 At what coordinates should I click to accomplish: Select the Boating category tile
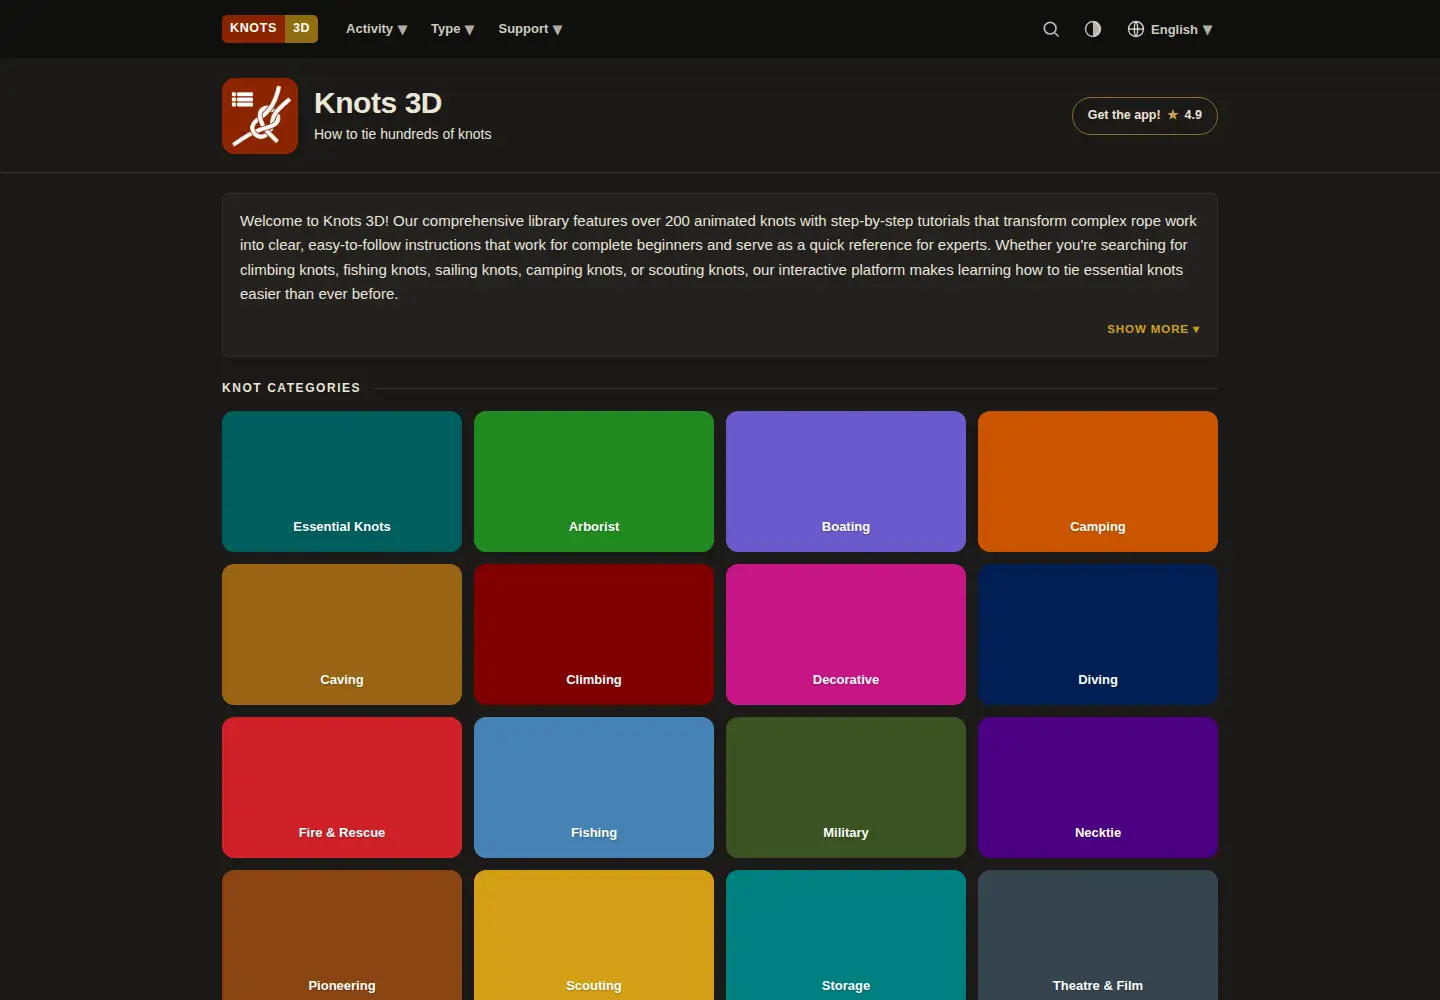point(846,481)
